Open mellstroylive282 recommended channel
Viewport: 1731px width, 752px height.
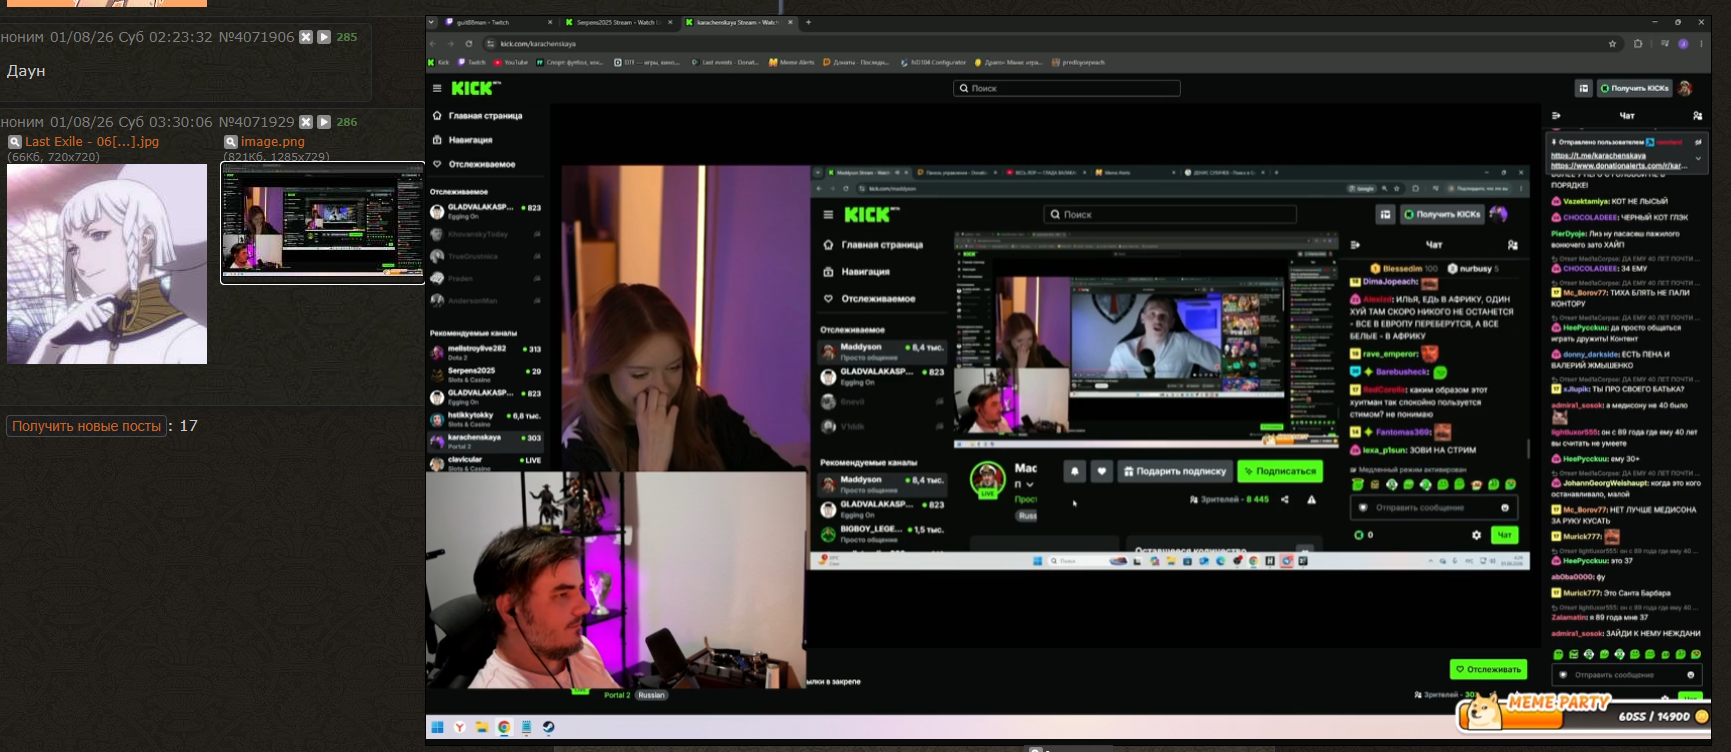pyautogui.click(x=485, y=352)
